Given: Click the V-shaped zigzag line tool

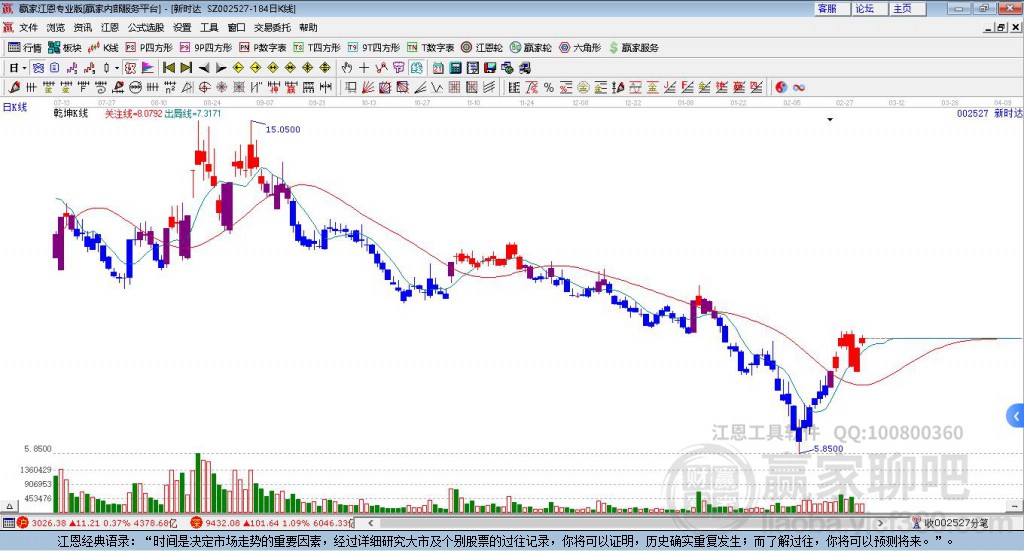Looking at the screenshot, I should click(437, 87).
